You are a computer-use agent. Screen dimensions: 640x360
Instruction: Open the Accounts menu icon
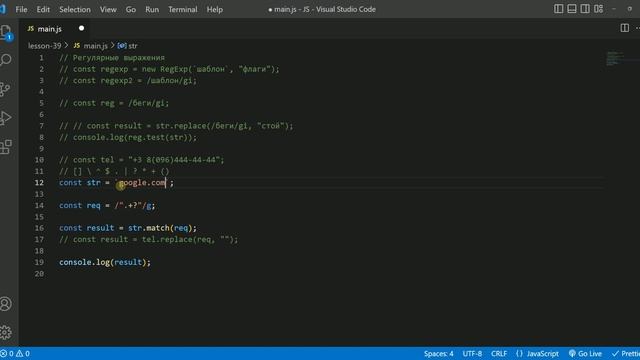[6, 304]
